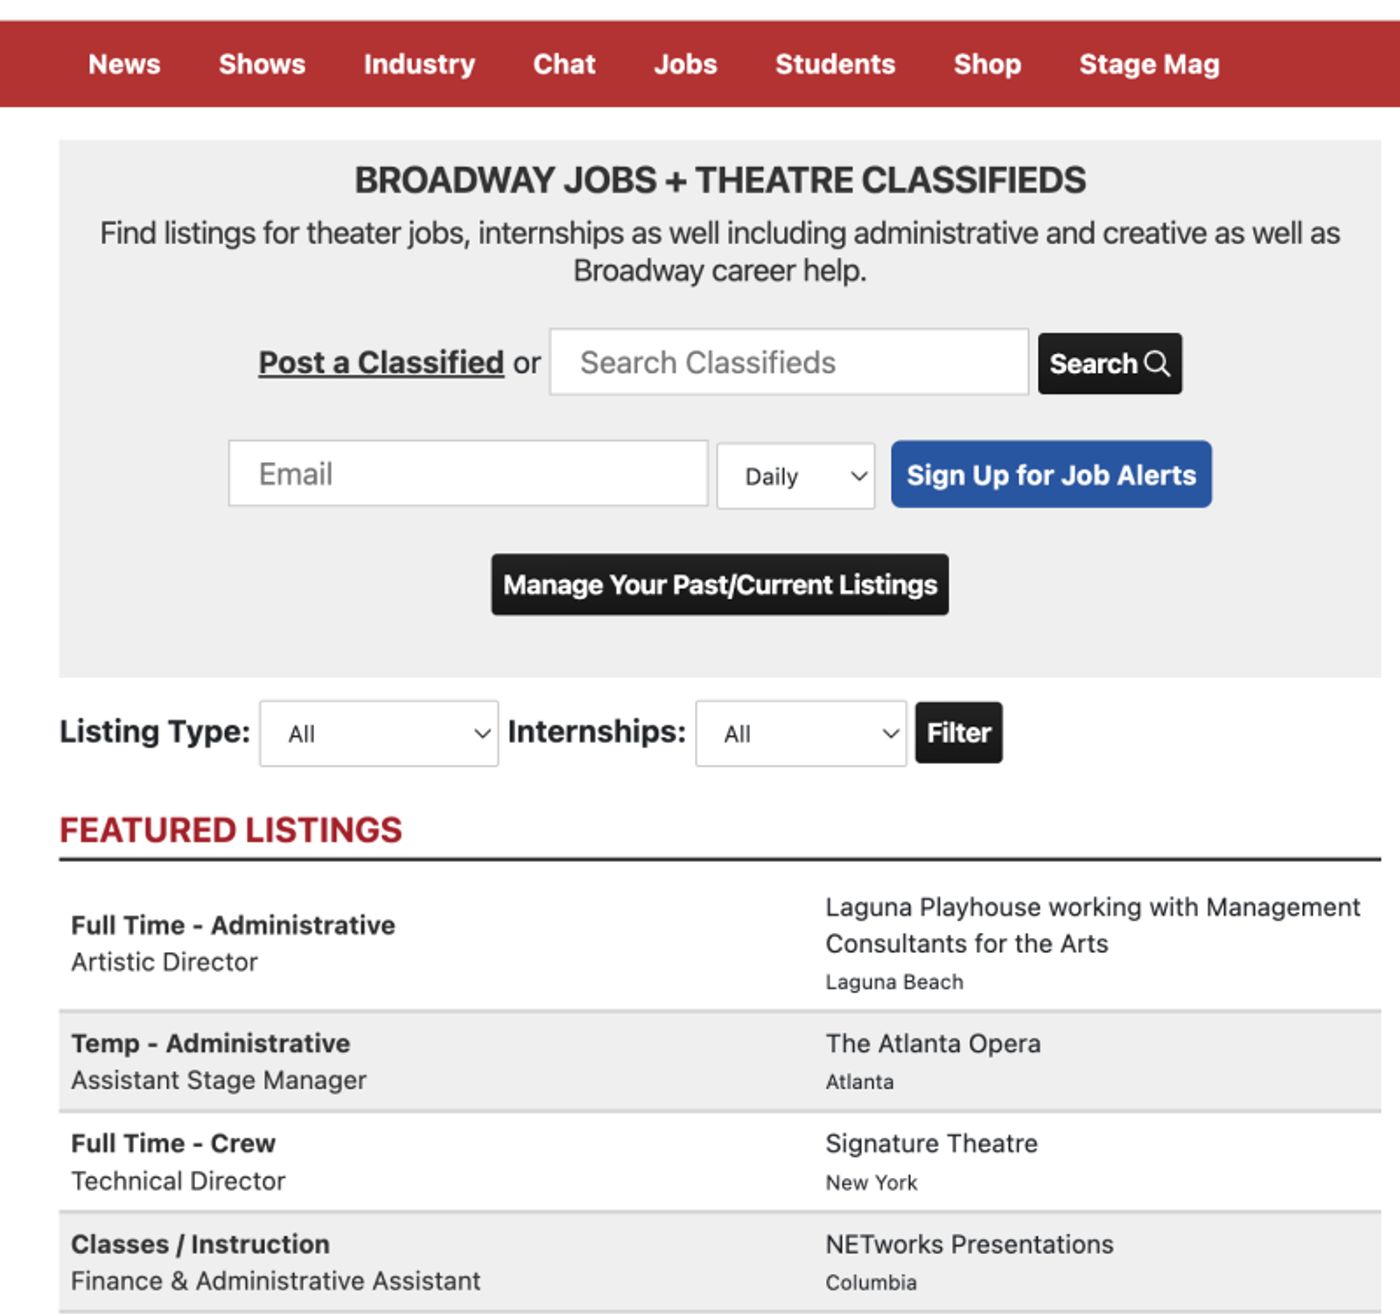Visit the Shop navigation link

point(987,64)
